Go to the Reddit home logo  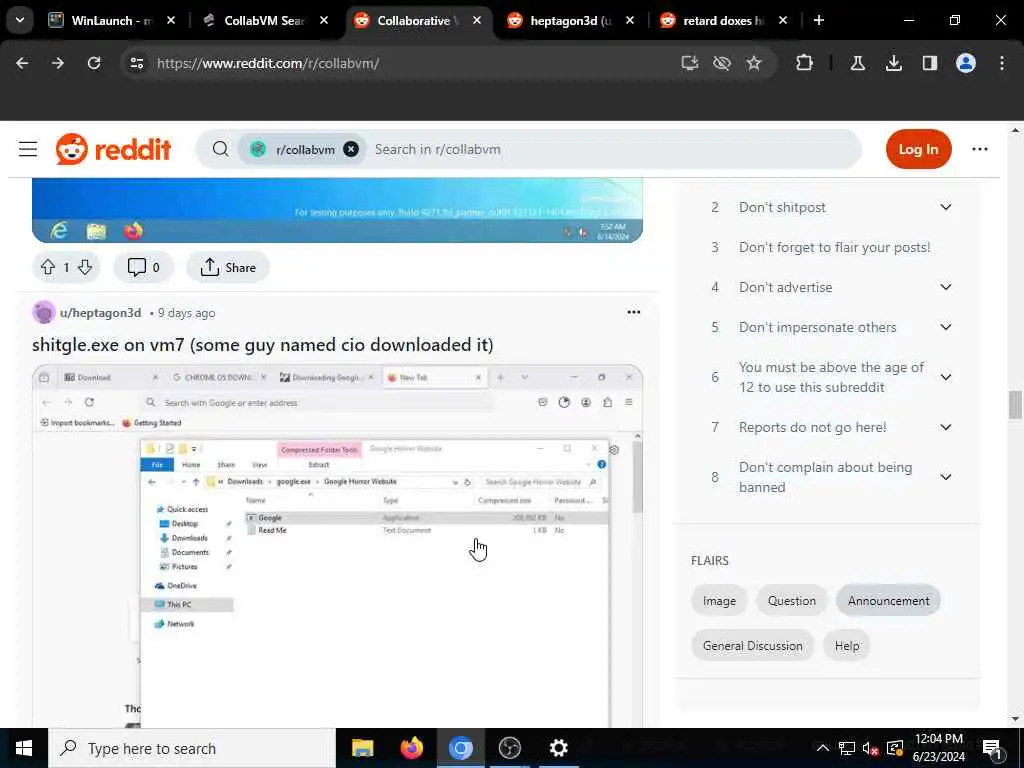[x=113, y=150]
